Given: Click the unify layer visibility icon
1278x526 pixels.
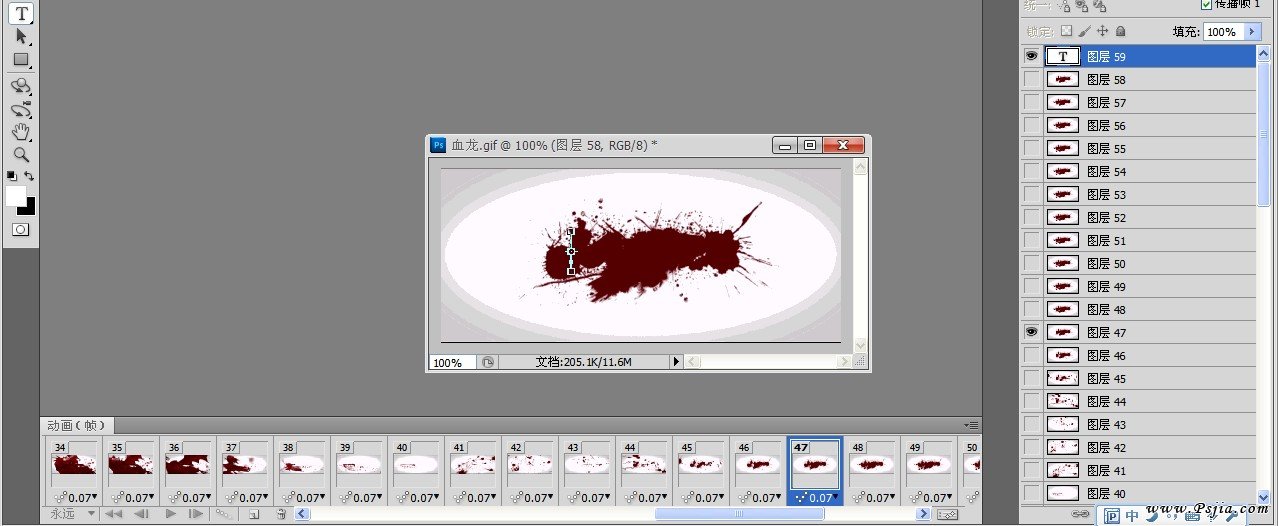Looking at the screenshot, I should (1082, 6).
